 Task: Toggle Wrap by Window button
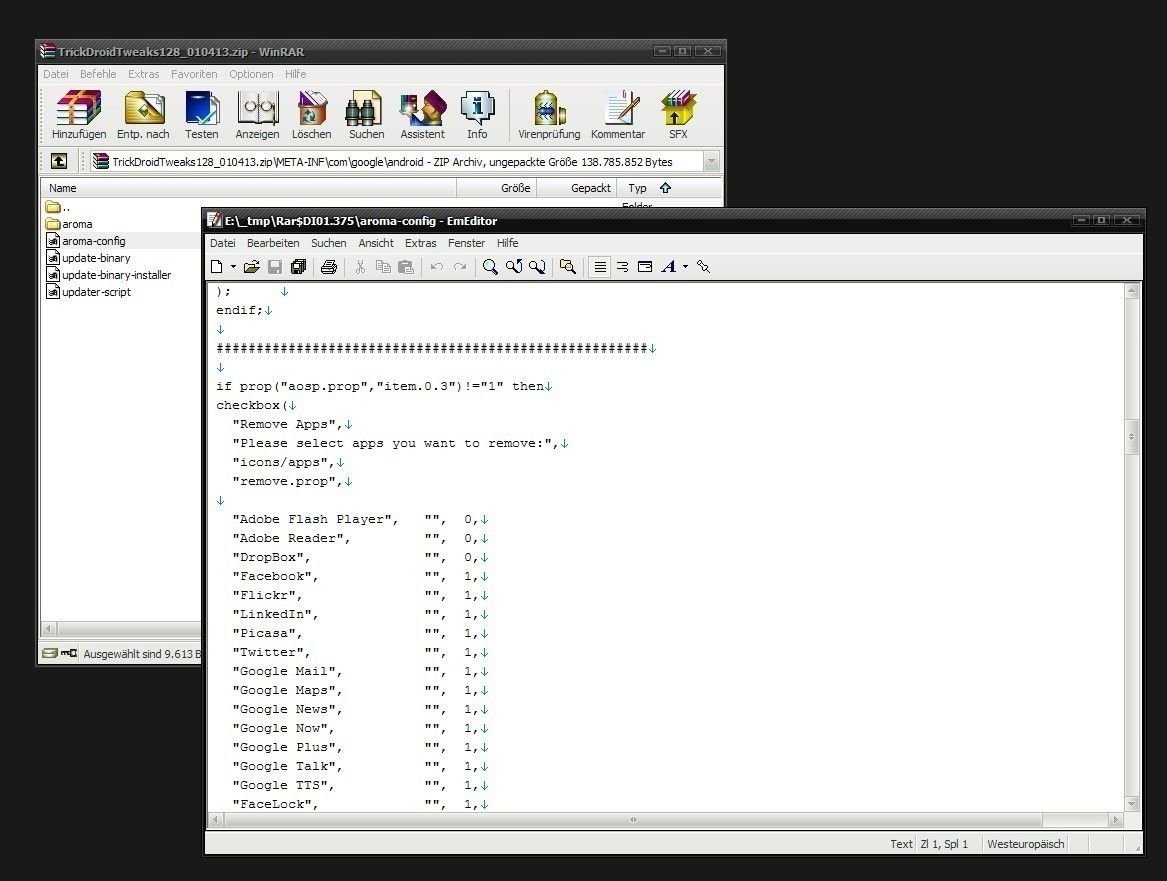point(645,267)
